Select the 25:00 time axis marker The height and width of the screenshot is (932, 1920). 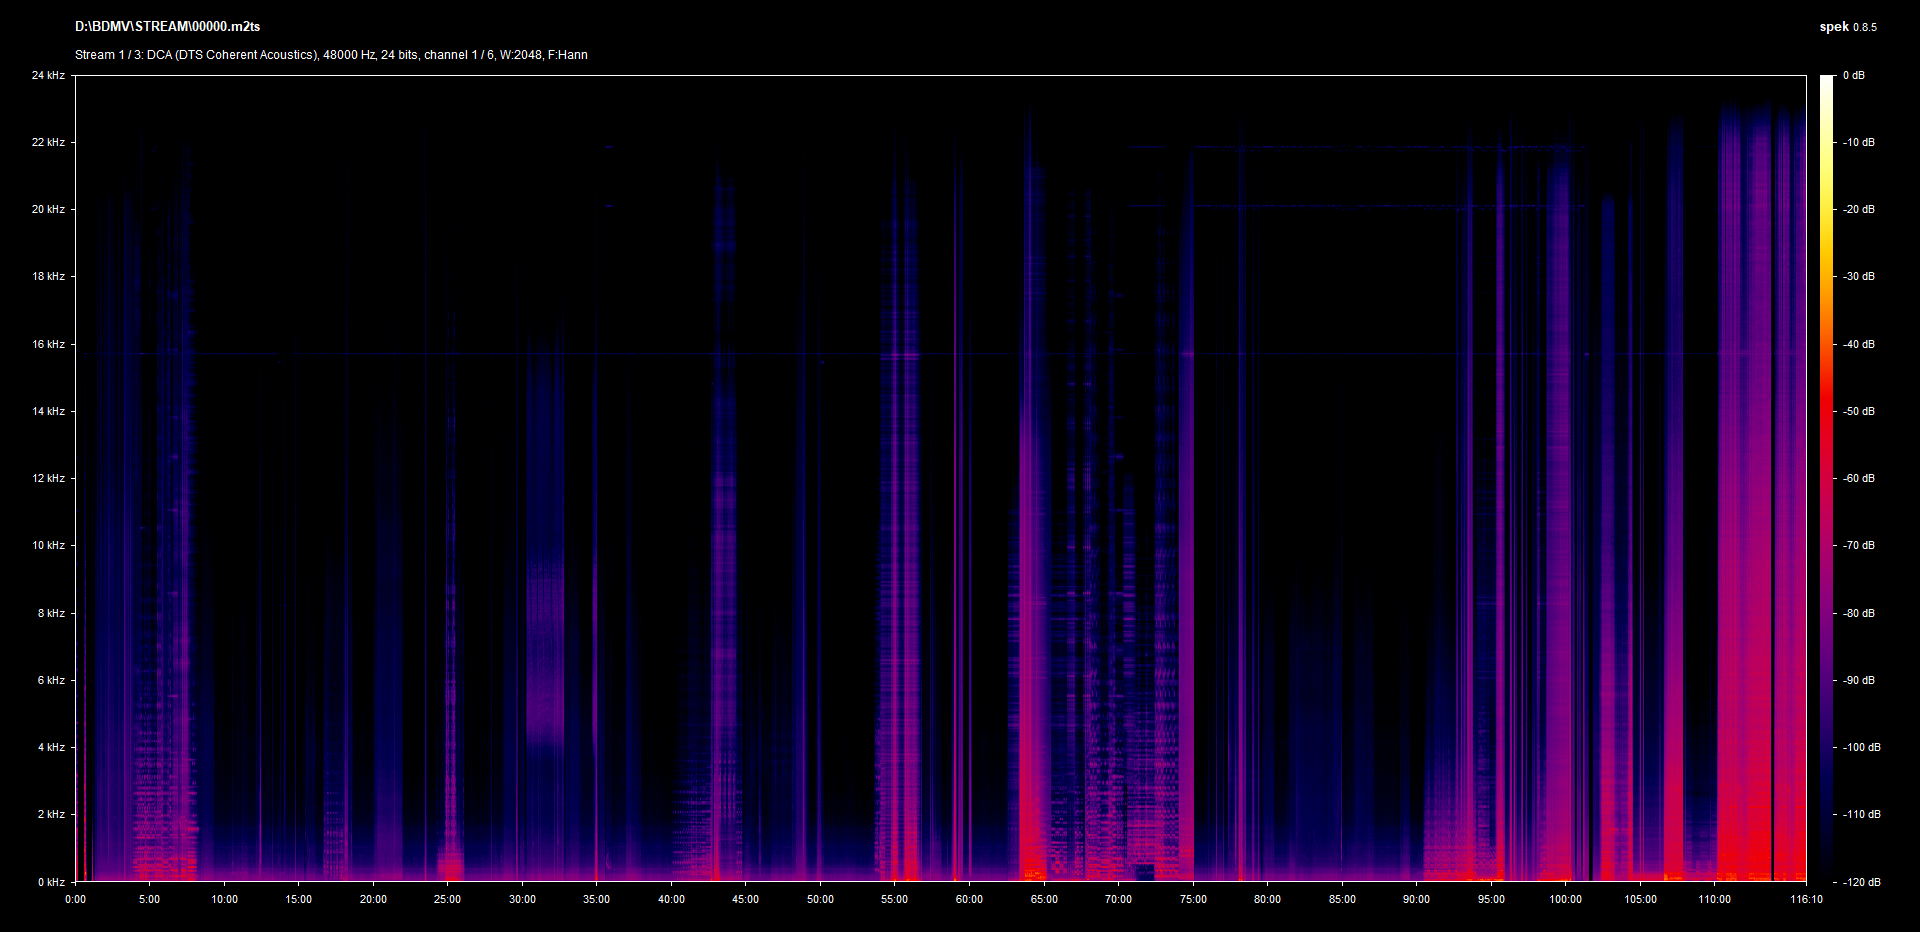pos(447,899)
